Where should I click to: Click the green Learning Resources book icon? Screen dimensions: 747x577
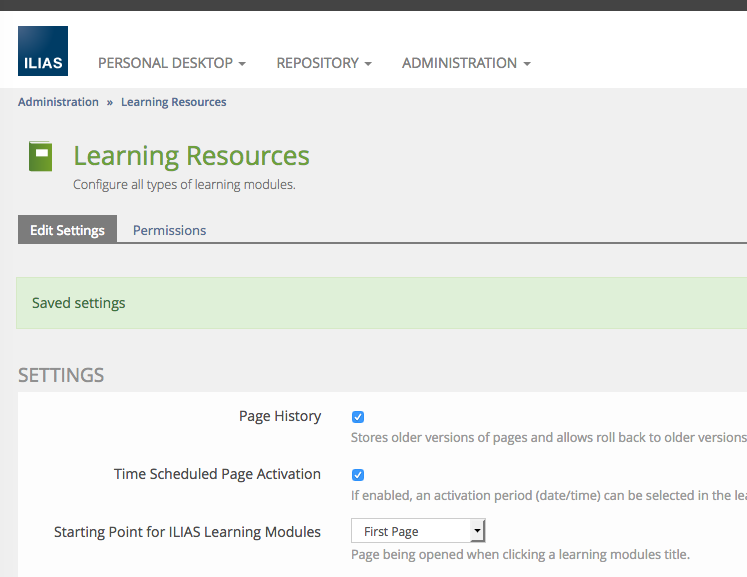point(40,156)
